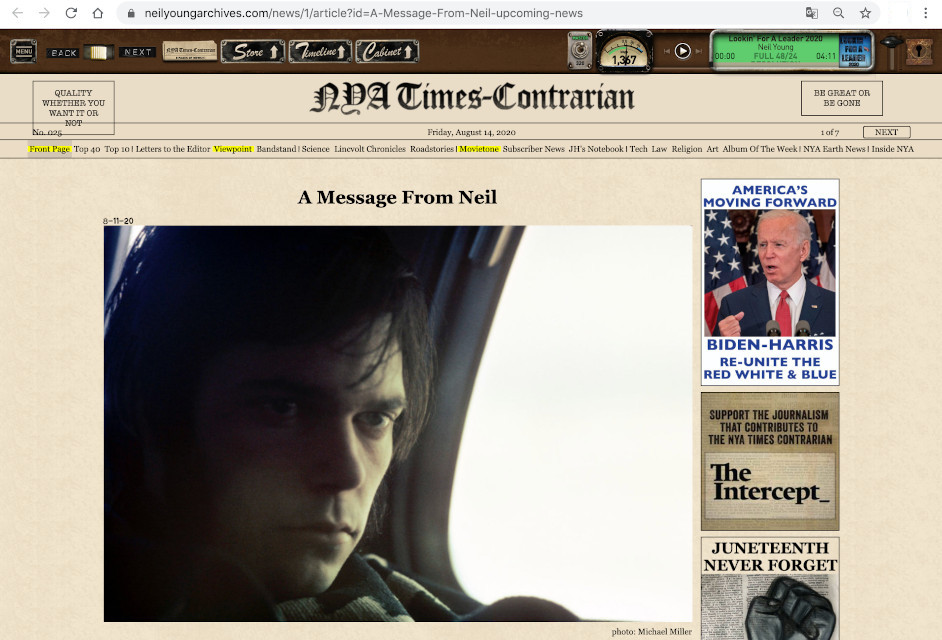The height and width of the screenshot is (640, 942).
Task: Open the Store plaque
Action: (x=253, y=52)
